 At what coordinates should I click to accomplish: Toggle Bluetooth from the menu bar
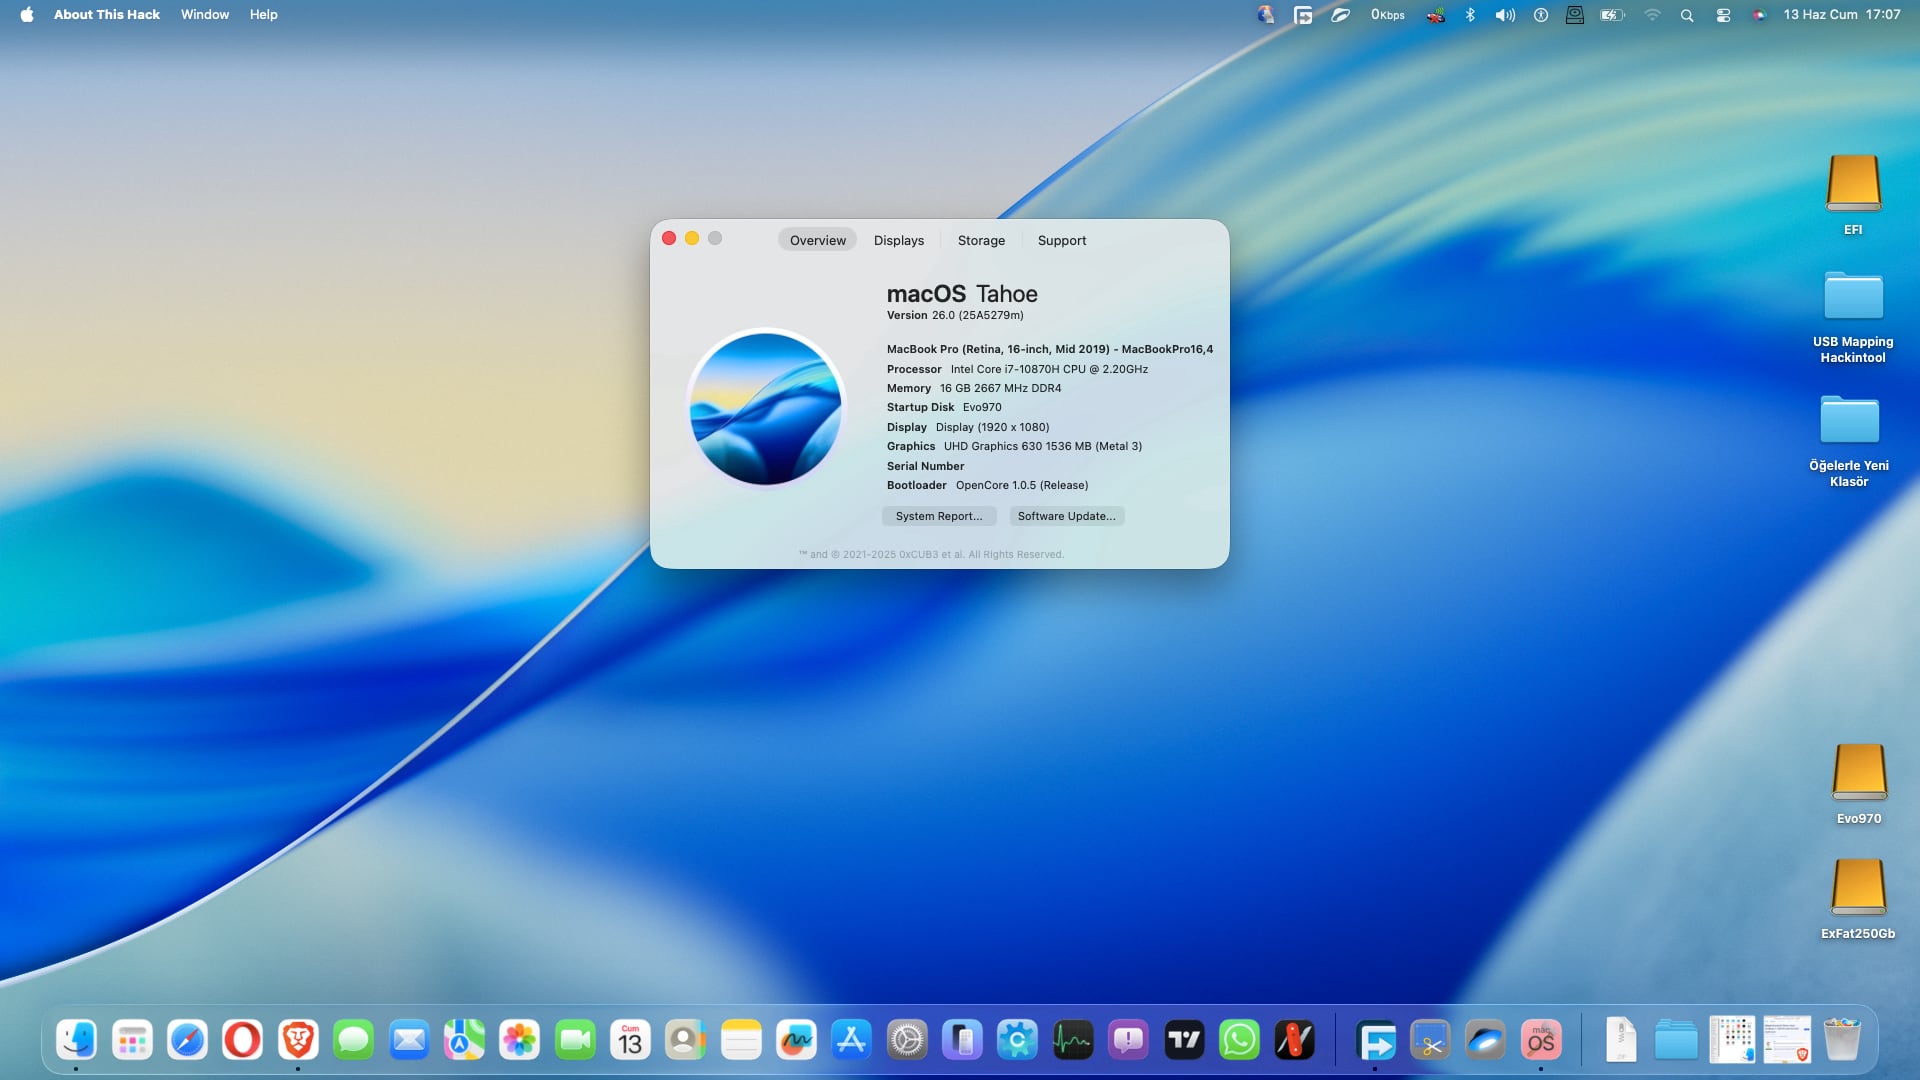[x=1470, y=15]
